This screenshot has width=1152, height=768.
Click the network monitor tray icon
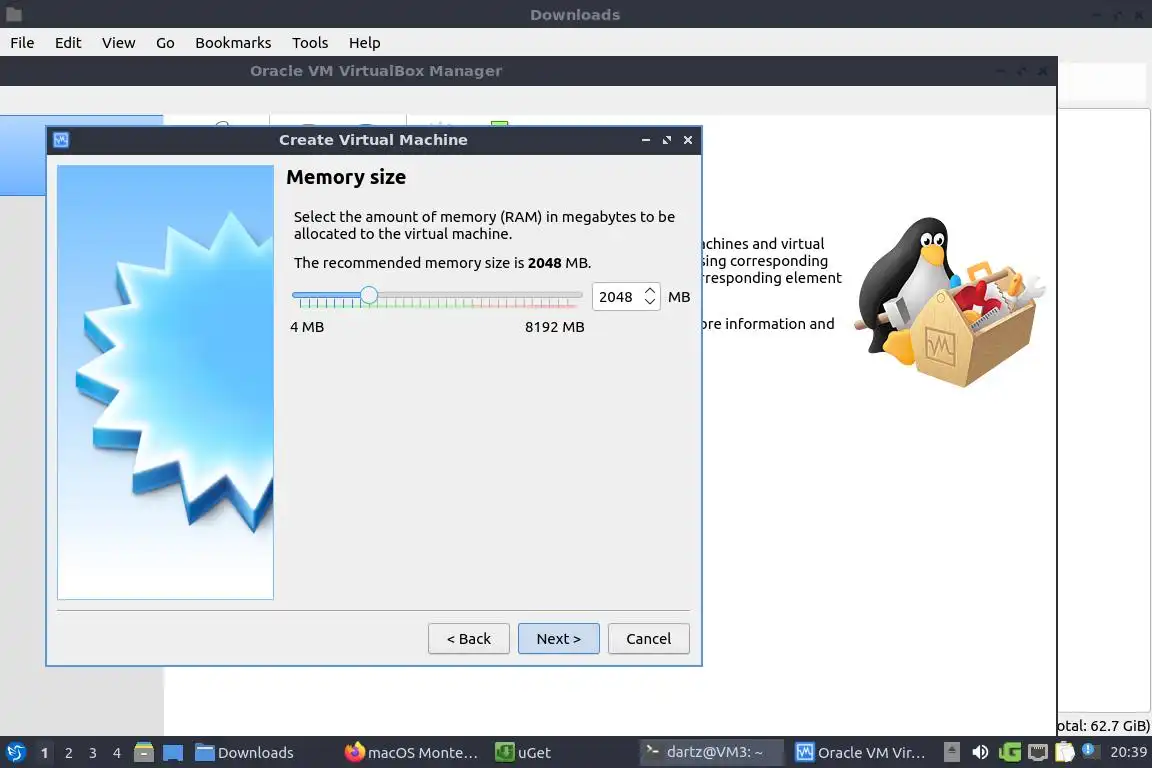[x=1037, y=752]
